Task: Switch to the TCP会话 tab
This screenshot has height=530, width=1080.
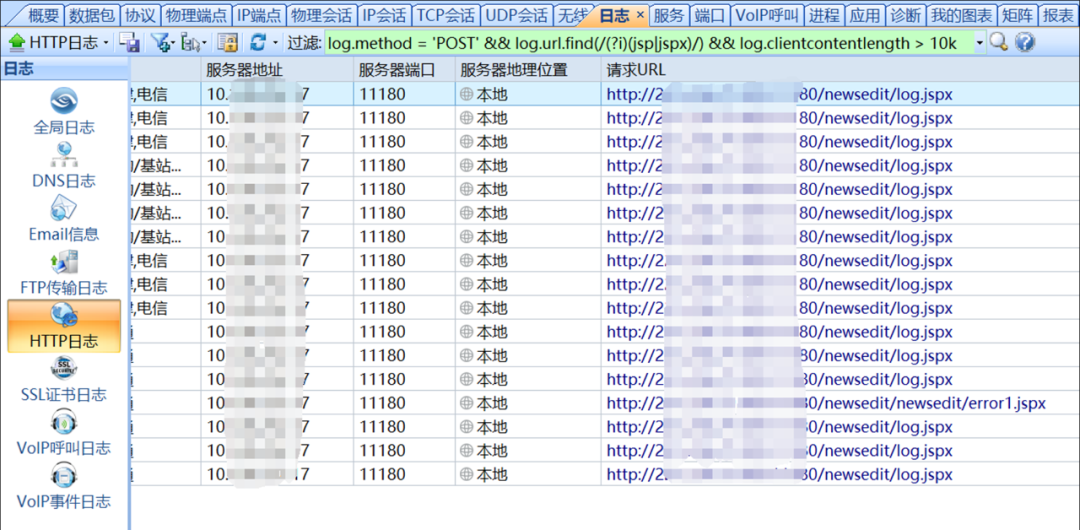Action: tap(446, 15)
